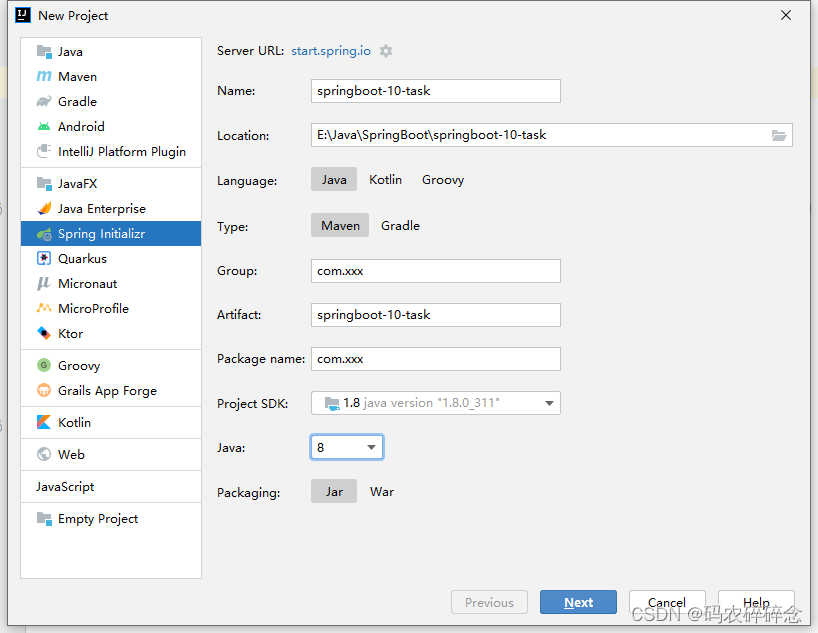Open Server URL settings gear
Screen dimensions: 818x633
click(386, 51)
